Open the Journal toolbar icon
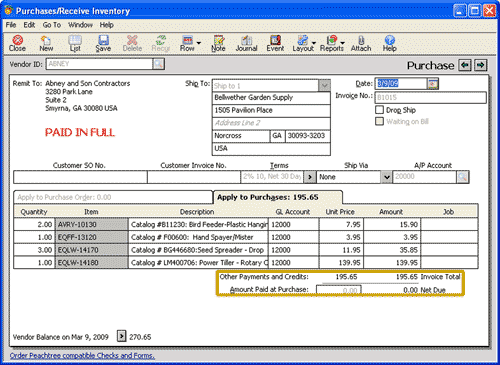Image resolution: width=500 pixels, height=365 pixels. click(x=246, y=44)
